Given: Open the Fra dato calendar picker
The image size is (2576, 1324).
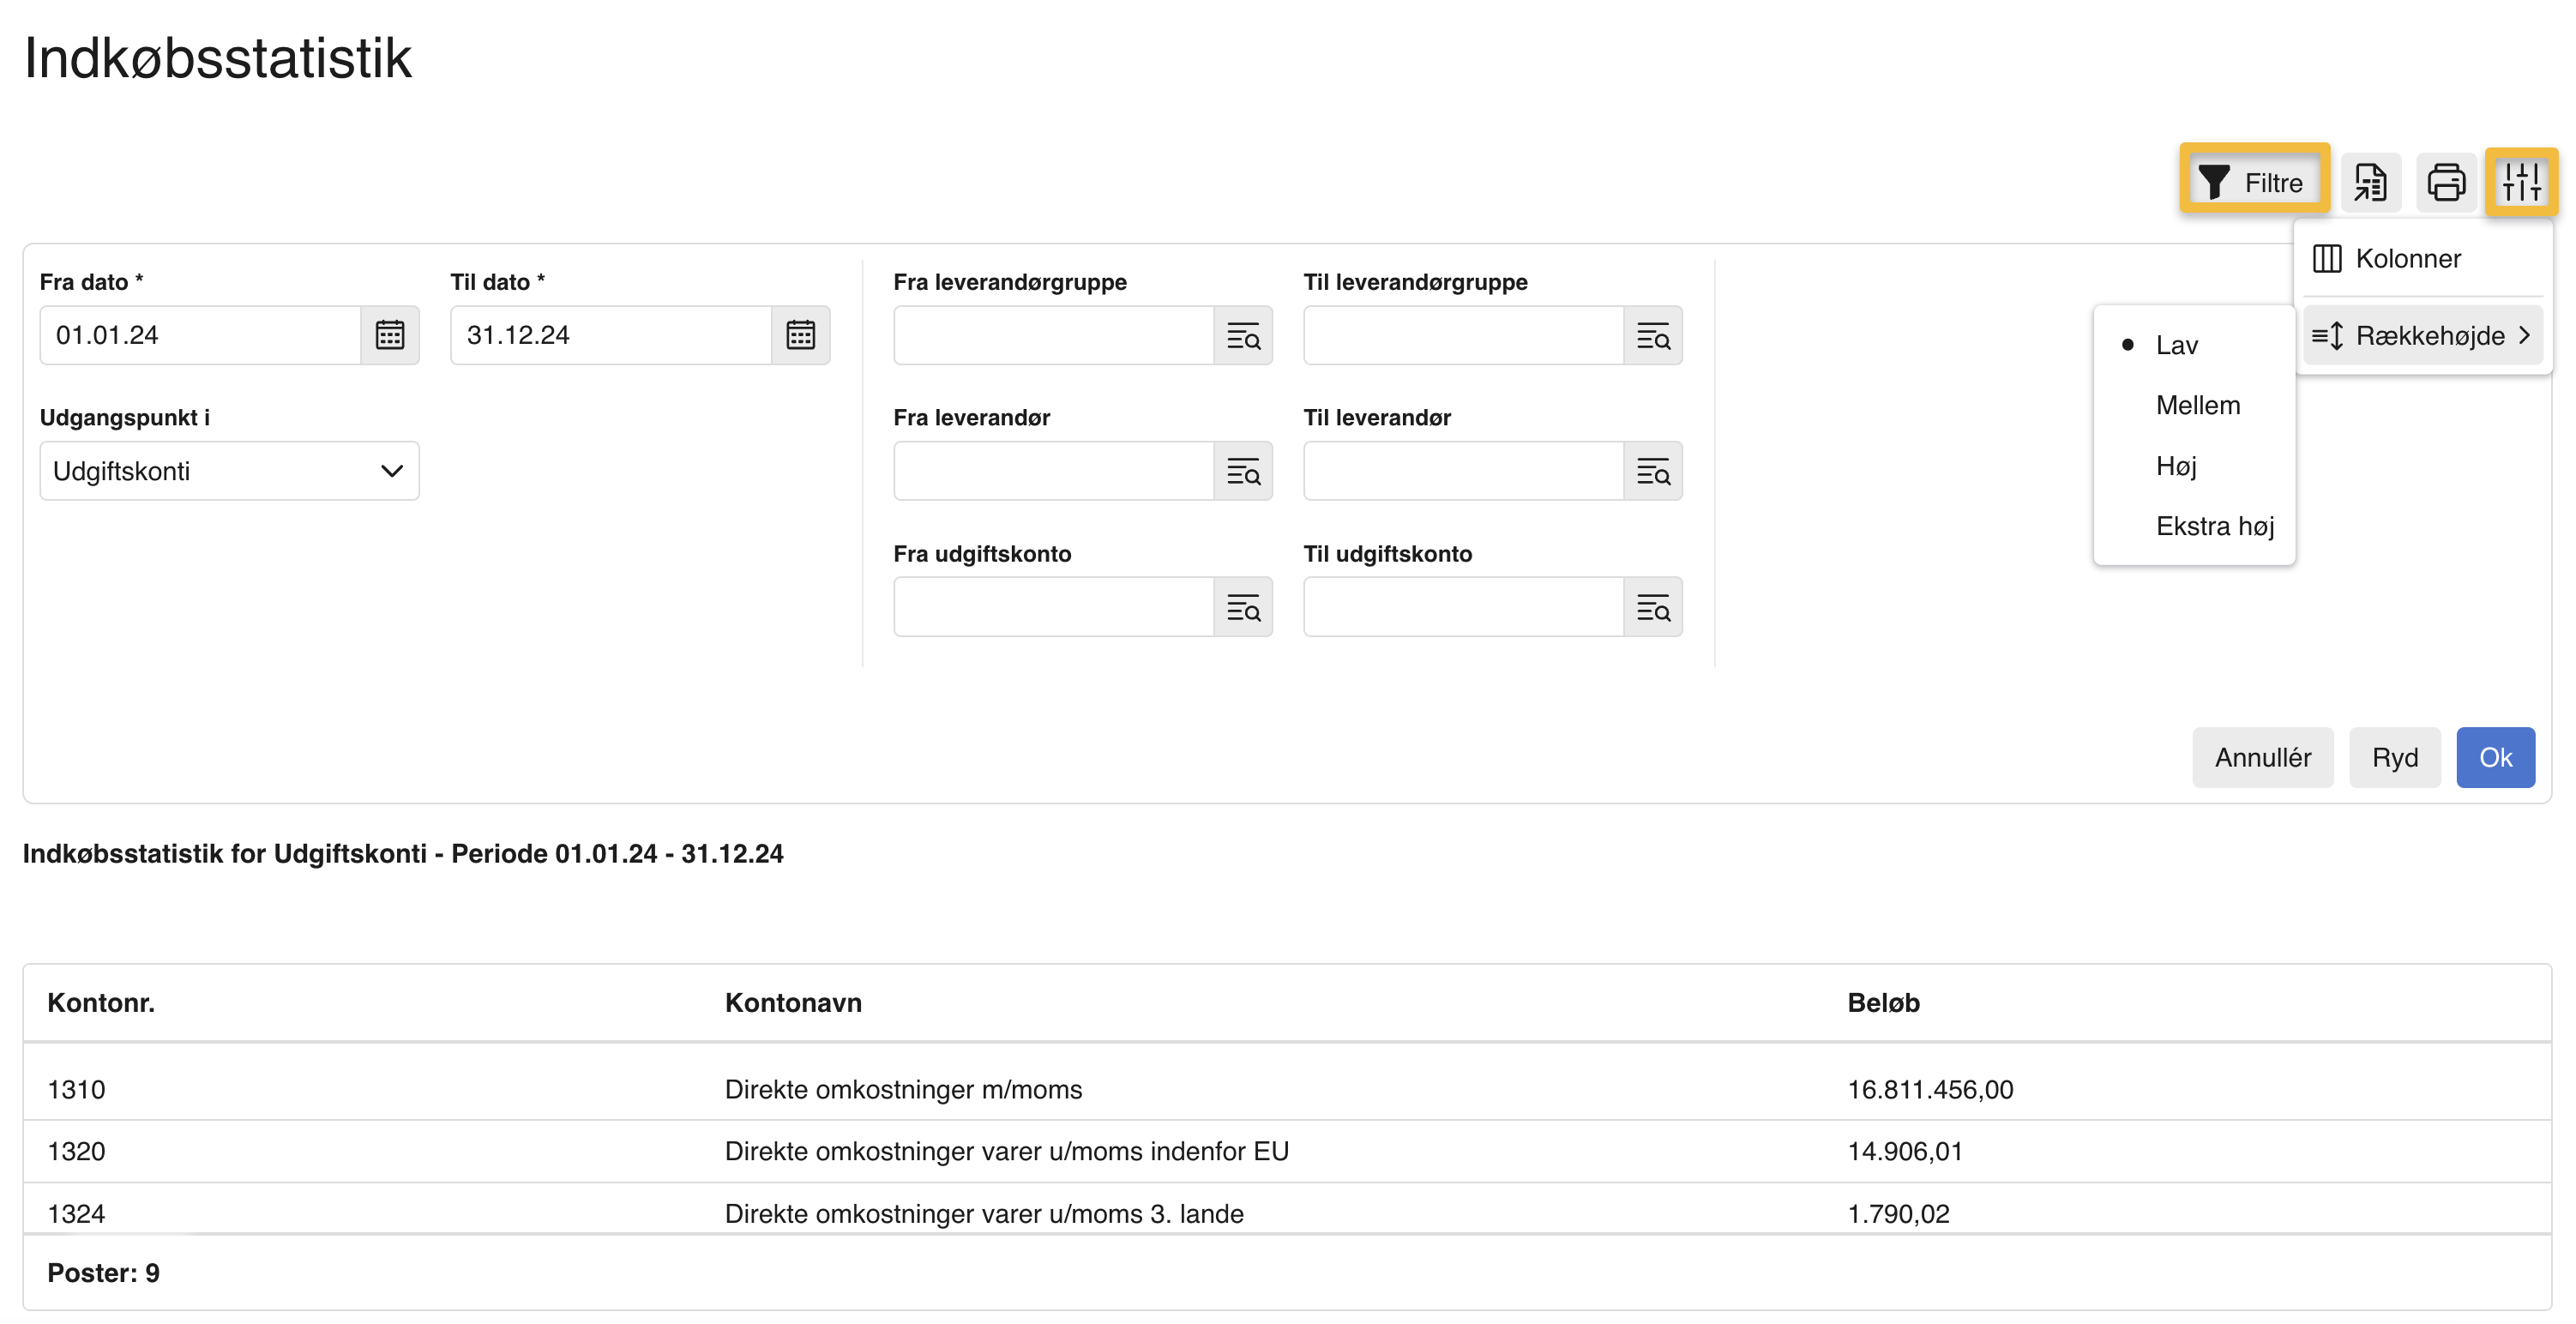Looking at the screenshot, I should 389,335.
